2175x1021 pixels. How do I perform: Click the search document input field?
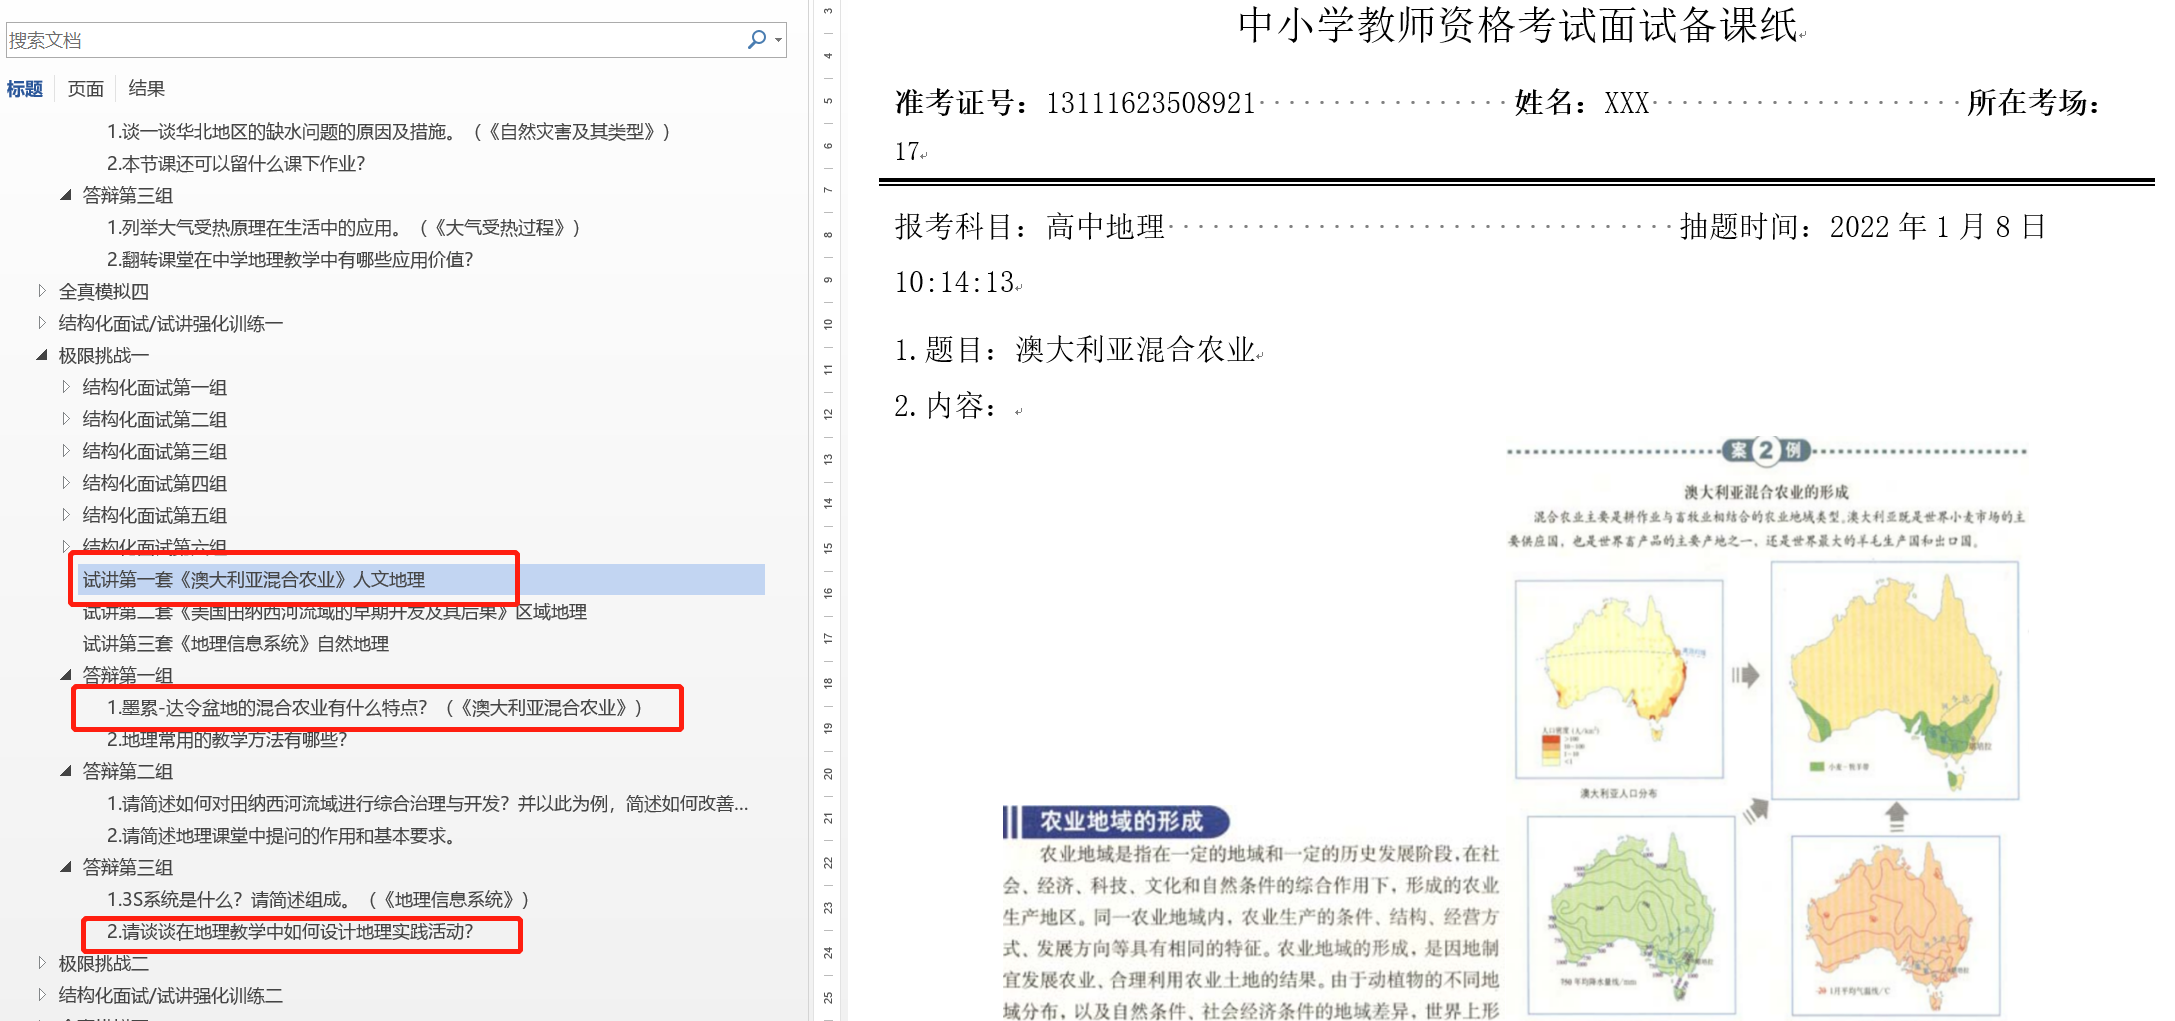pyautogui.click(x=370, y=40)
